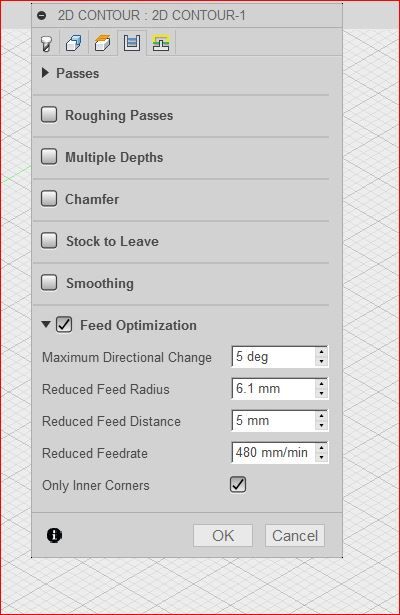The height and width of the screenshot is (615, 400).
Task: Collapse the Feed Optimization section
Action: point(46,324)
